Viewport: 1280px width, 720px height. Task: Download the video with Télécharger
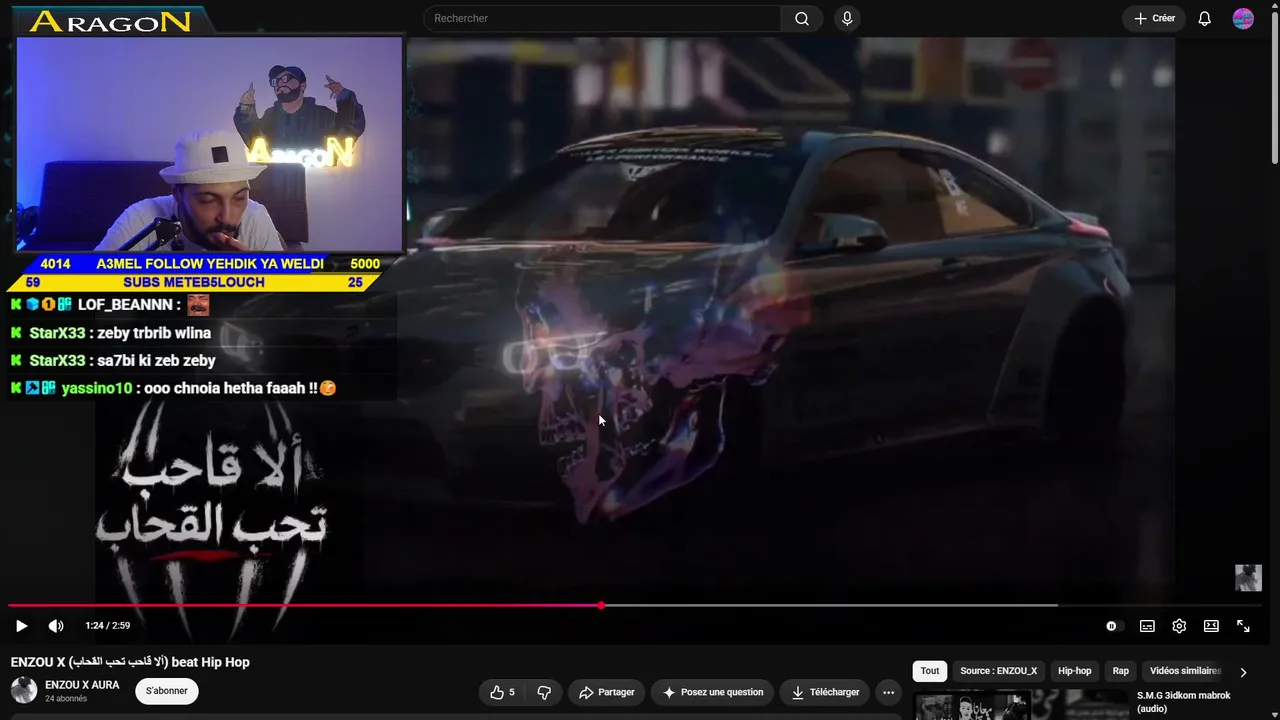(825, 692)
